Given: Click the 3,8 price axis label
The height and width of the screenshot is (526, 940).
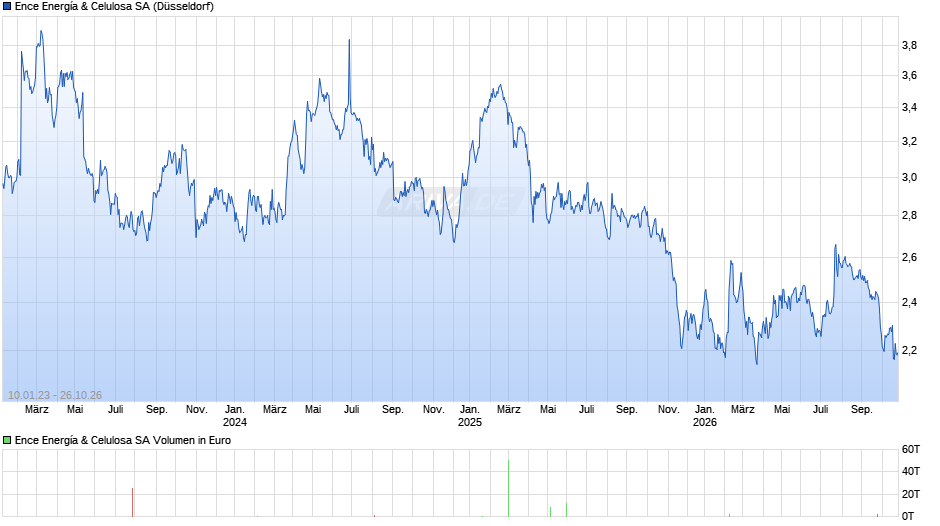Looking at the screenshot, I should click(x=909, y=46).
